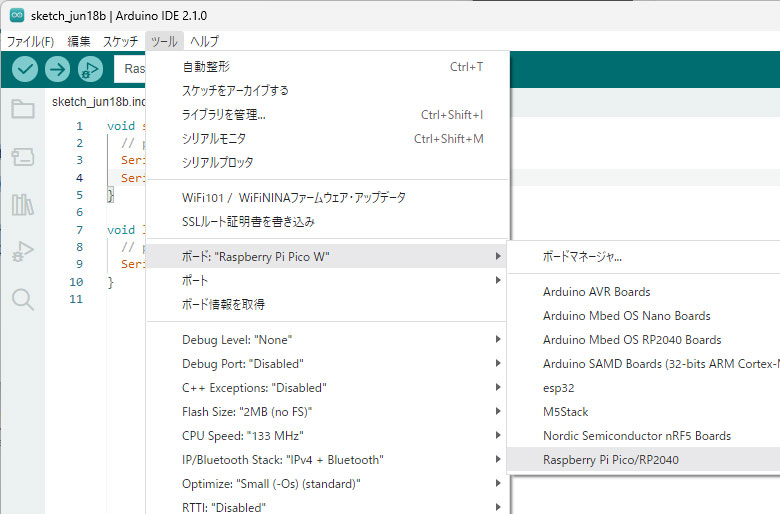Expand Debug Port: "Disabled" submenu
780x514 pixels.
click(x=328, y=364)
